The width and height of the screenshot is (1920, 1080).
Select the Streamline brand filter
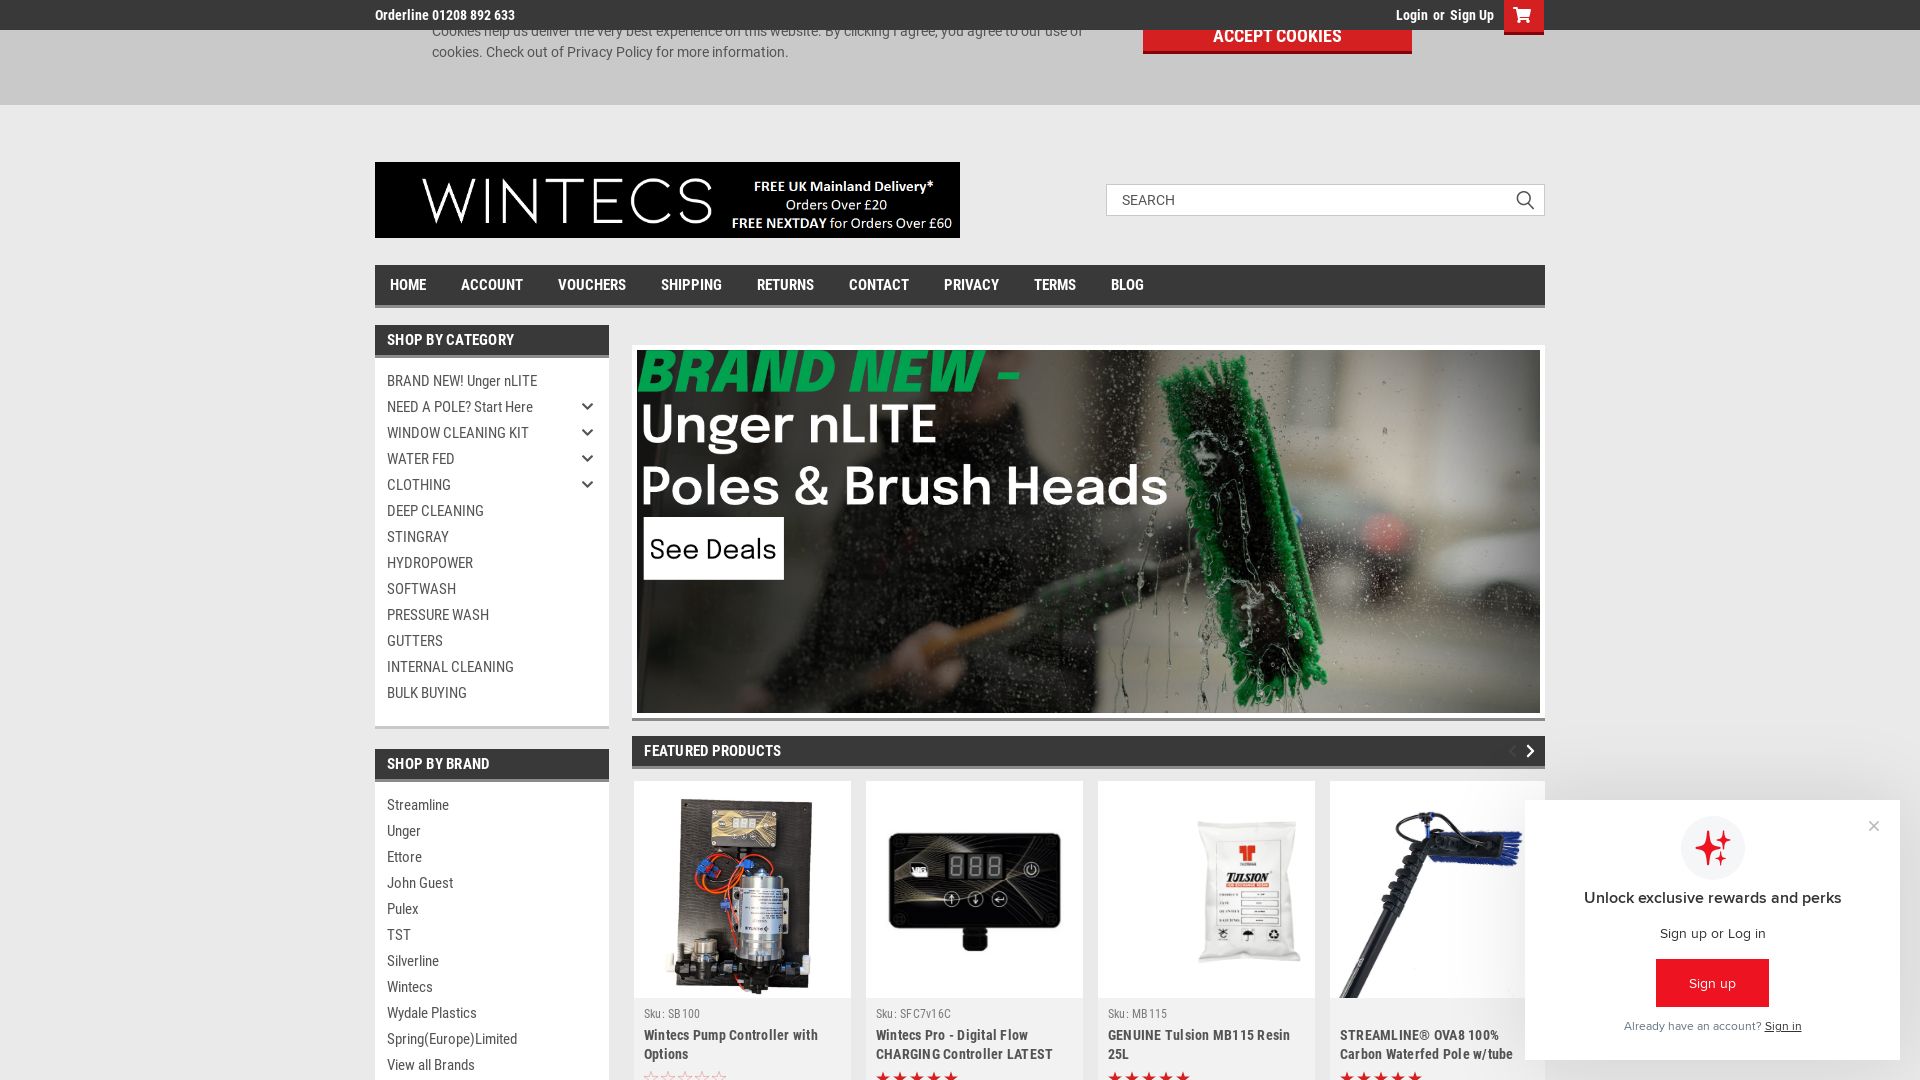coord(418,805)
